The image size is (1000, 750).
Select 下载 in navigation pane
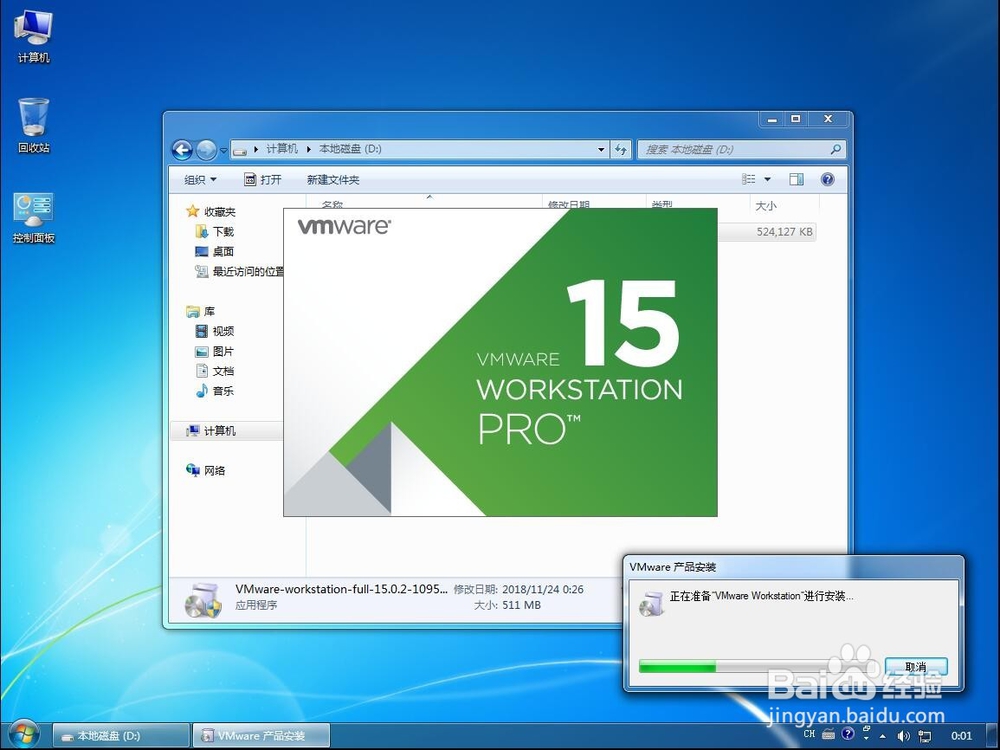tap(215, 232)
